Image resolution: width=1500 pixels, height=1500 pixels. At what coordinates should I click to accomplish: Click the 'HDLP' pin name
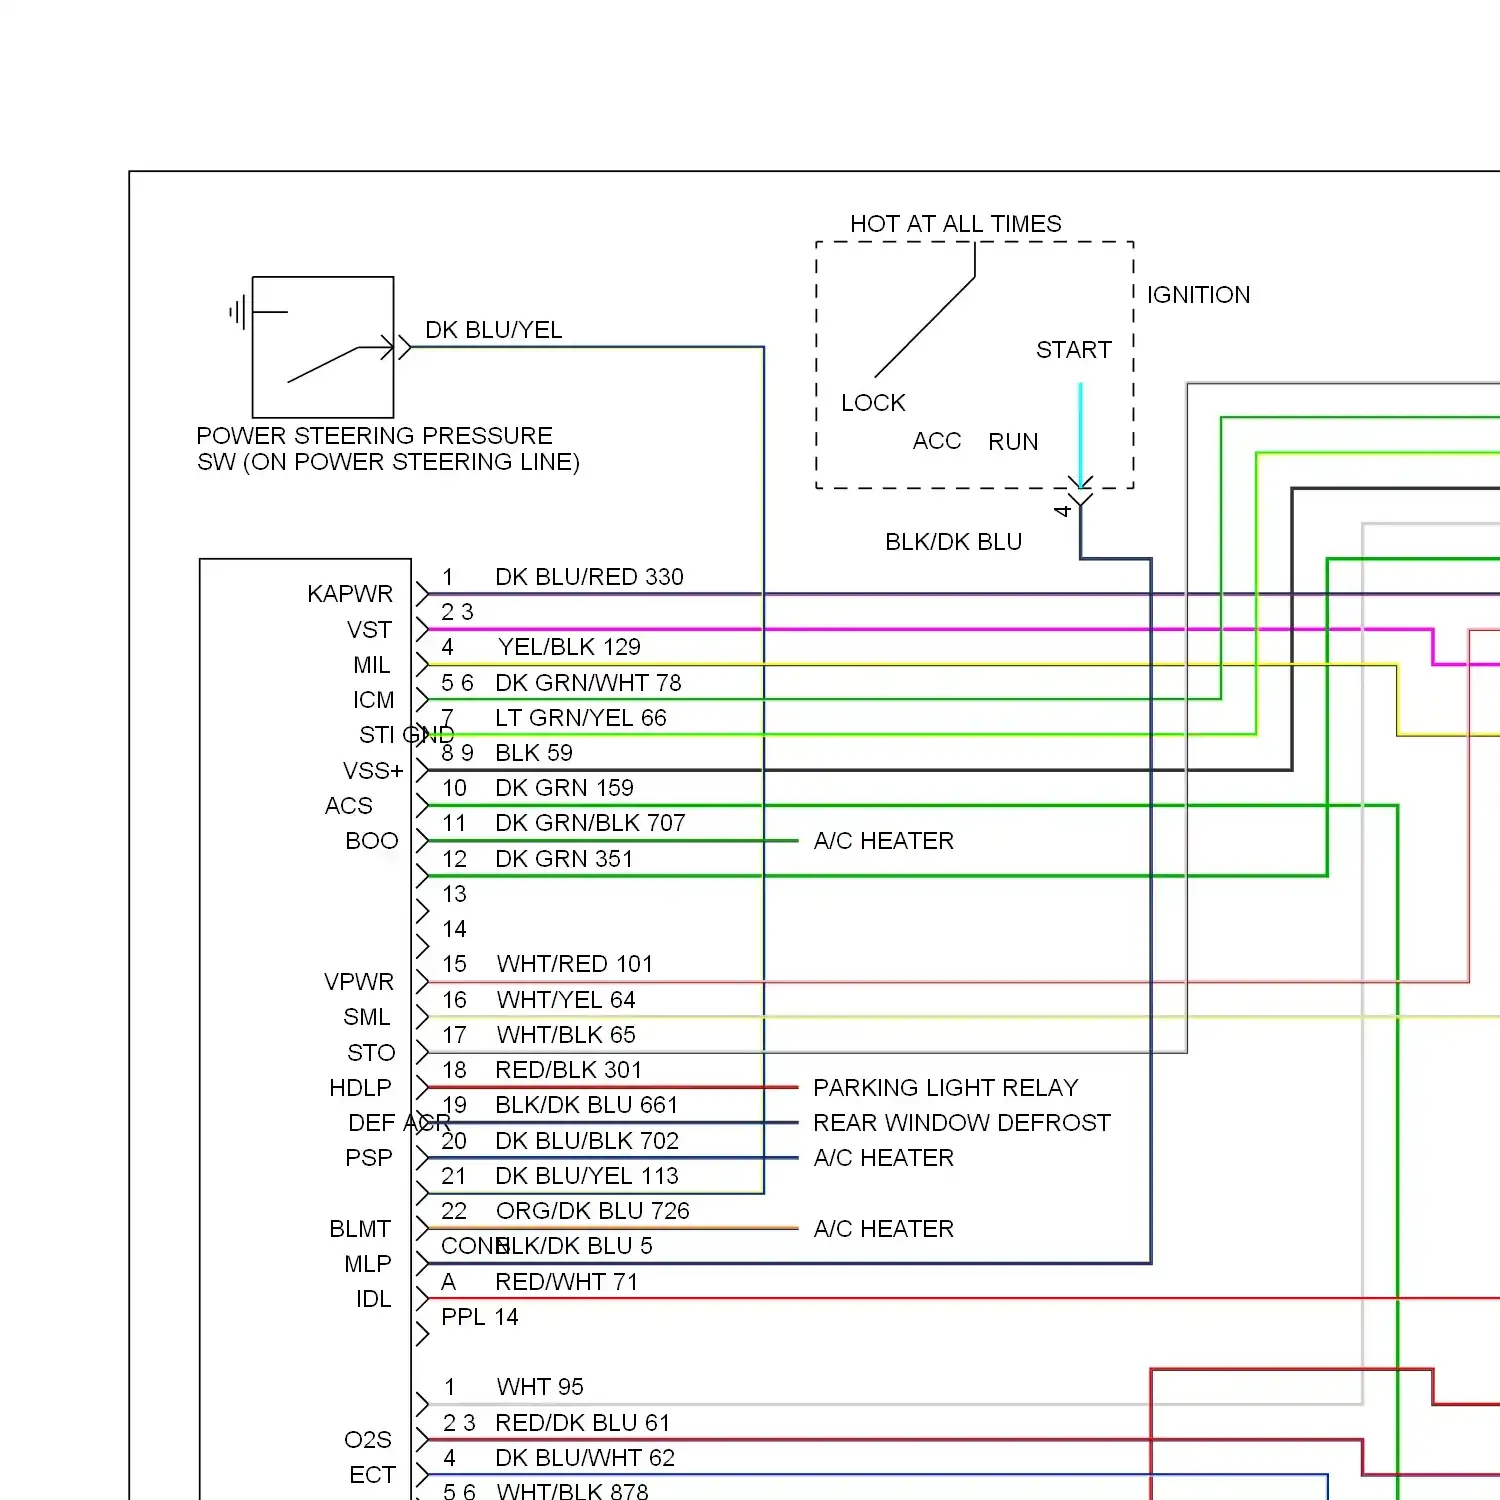point(360,1088)
